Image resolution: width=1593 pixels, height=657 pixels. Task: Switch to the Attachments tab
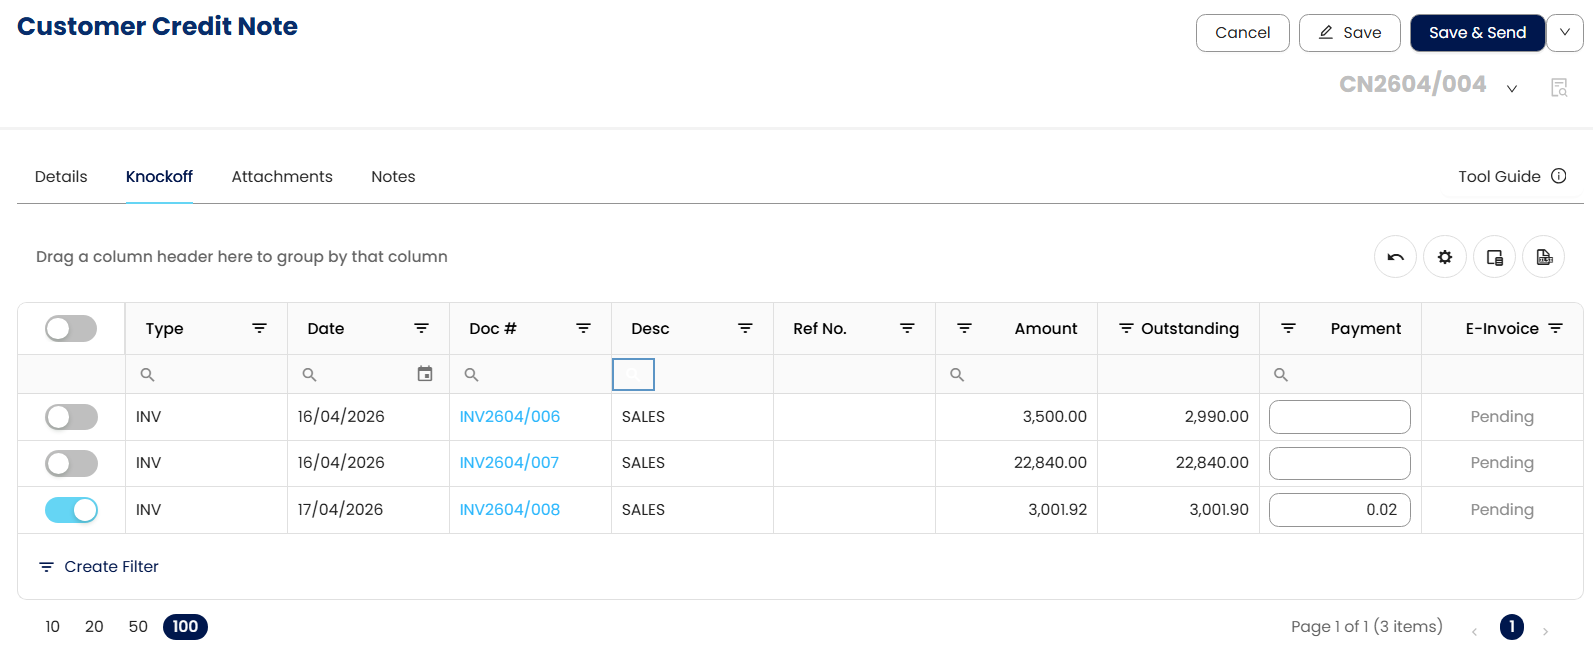[282, 177]
